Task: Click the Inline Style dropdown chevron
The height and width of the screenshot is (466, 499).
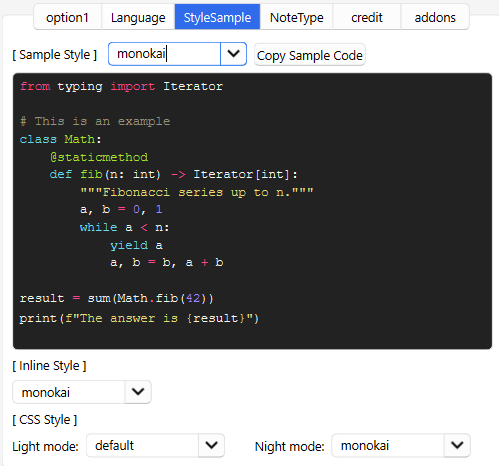Action: pos(138,392)
